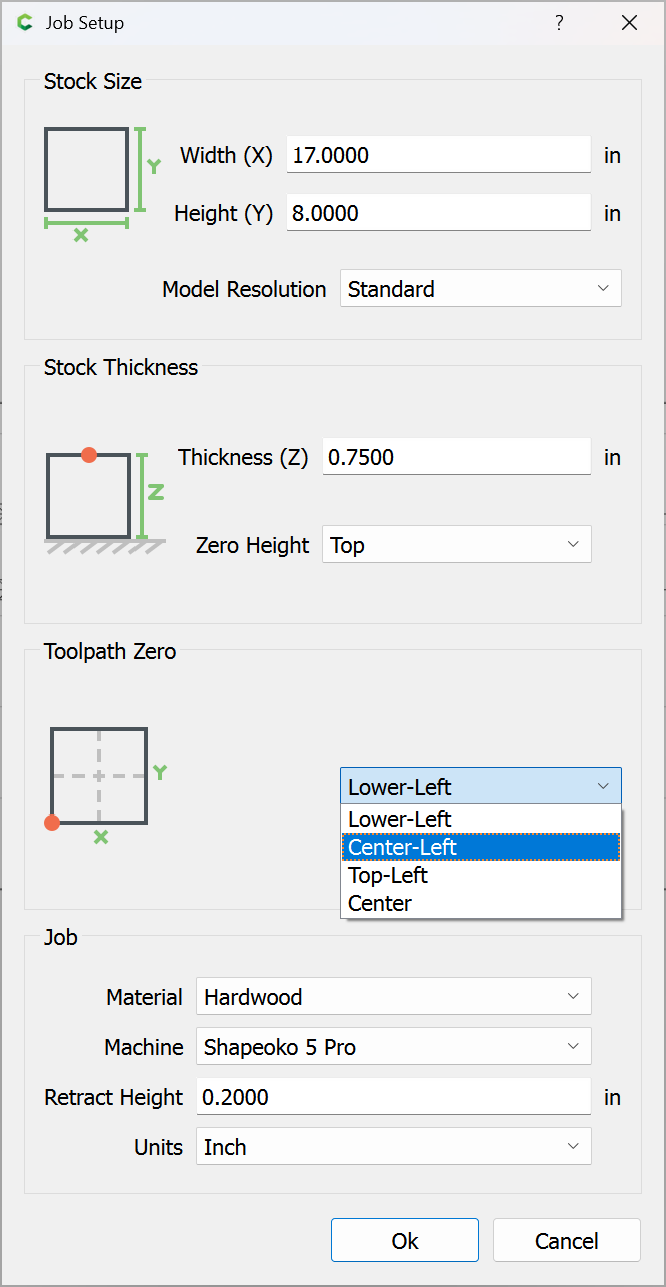Expand the Machine dropdown
666x1287 pixels.
pos(393,1047)
